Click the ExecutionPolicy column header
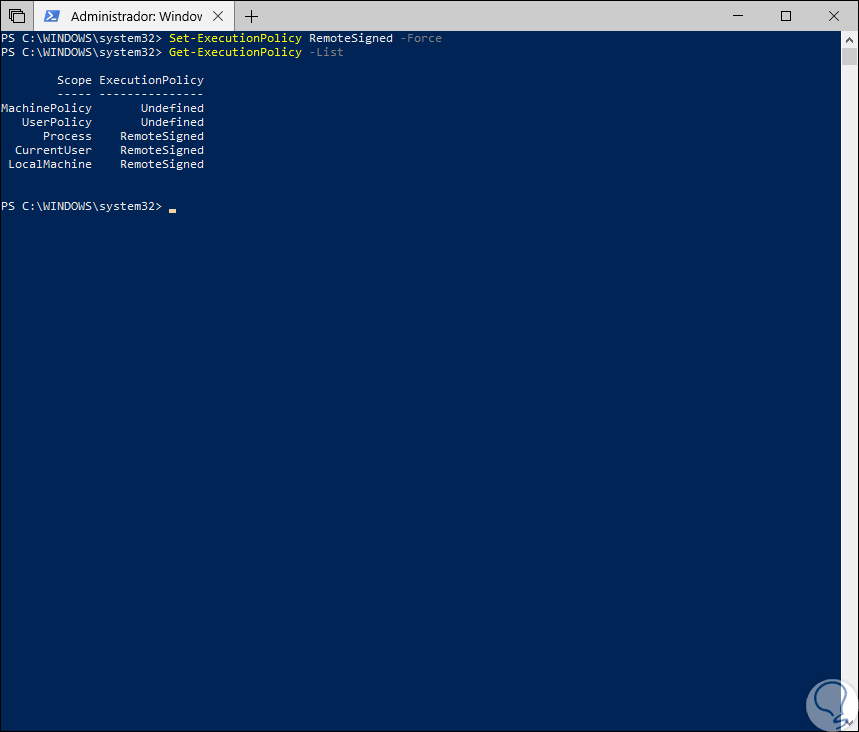This screenshot has height=732, width=859. pos(151,79)
